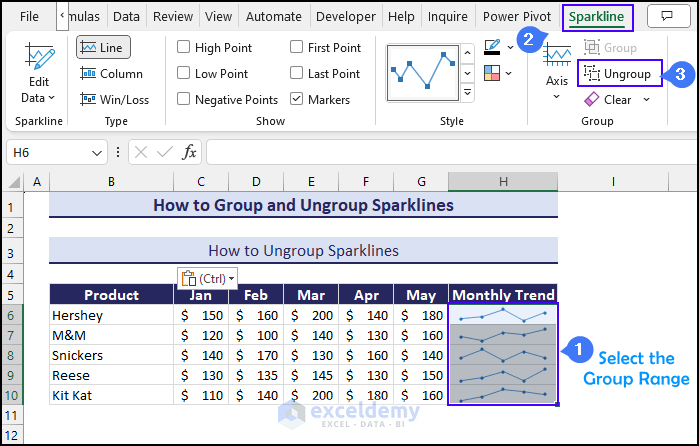
Task: Enable the Negative Points checkbox
Action: click(x=184, y=99)
